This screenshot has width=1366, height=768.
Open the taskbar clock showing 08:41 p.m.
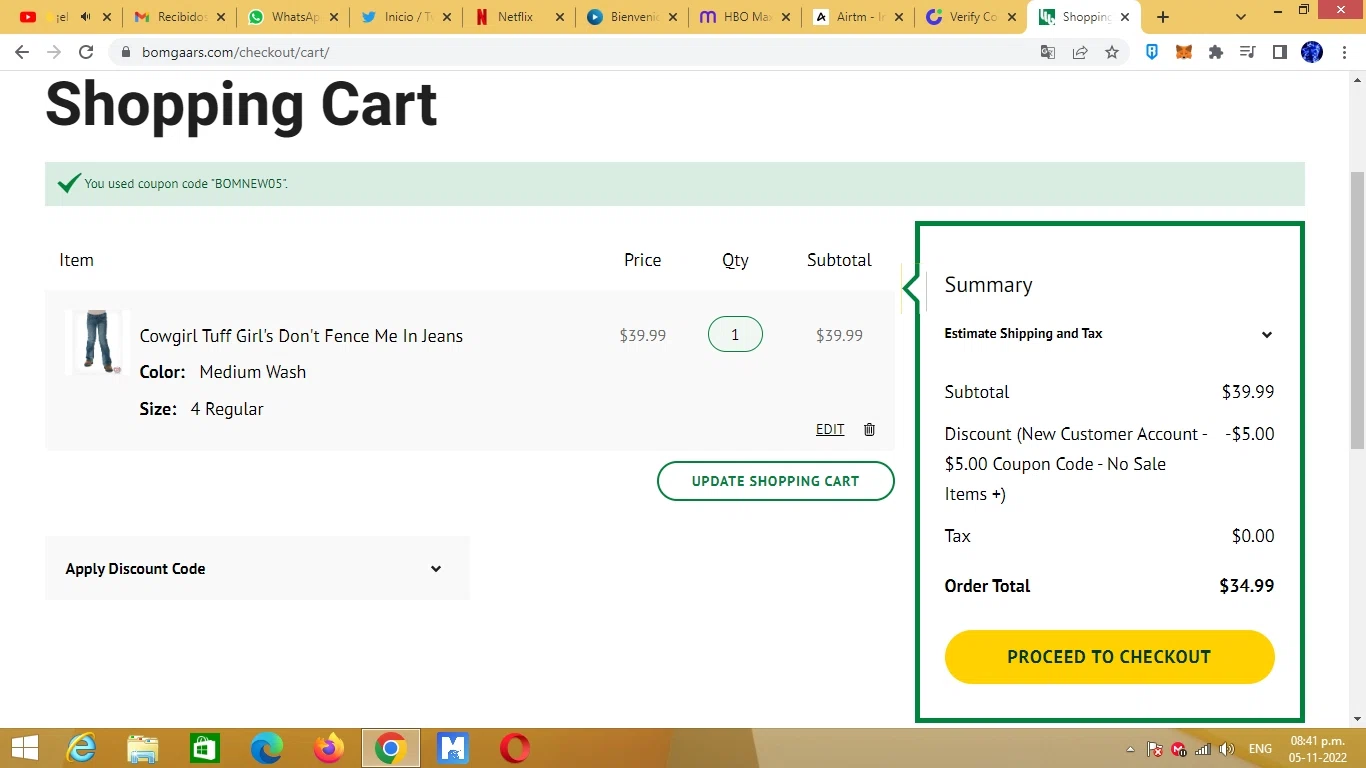1318,749
